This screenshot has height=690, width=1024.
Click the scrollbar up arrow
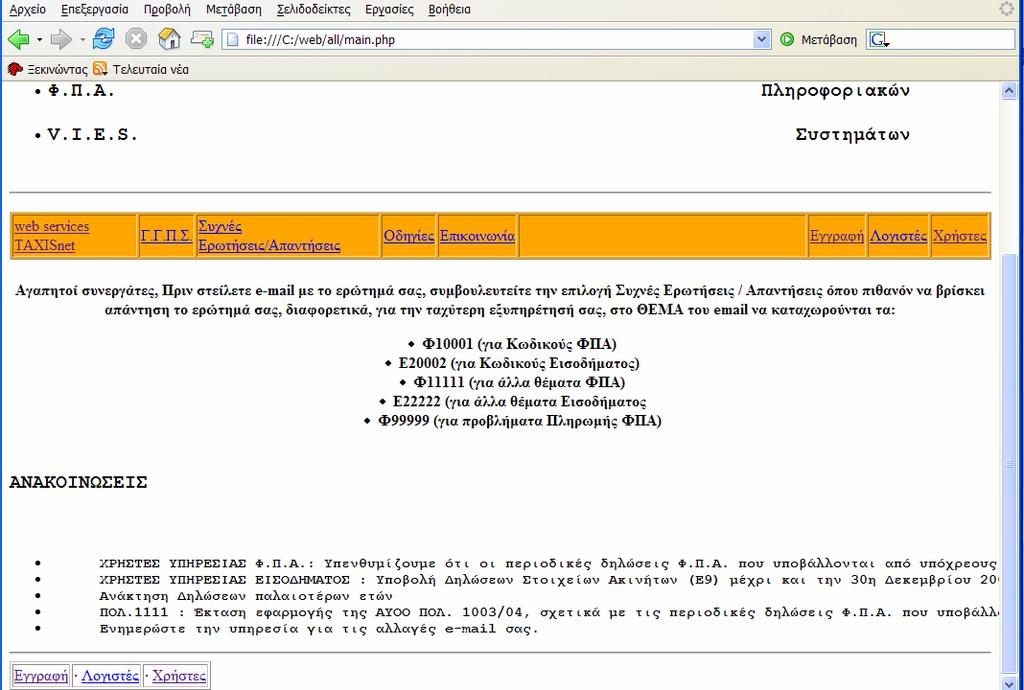click(x=1009, y=90)
